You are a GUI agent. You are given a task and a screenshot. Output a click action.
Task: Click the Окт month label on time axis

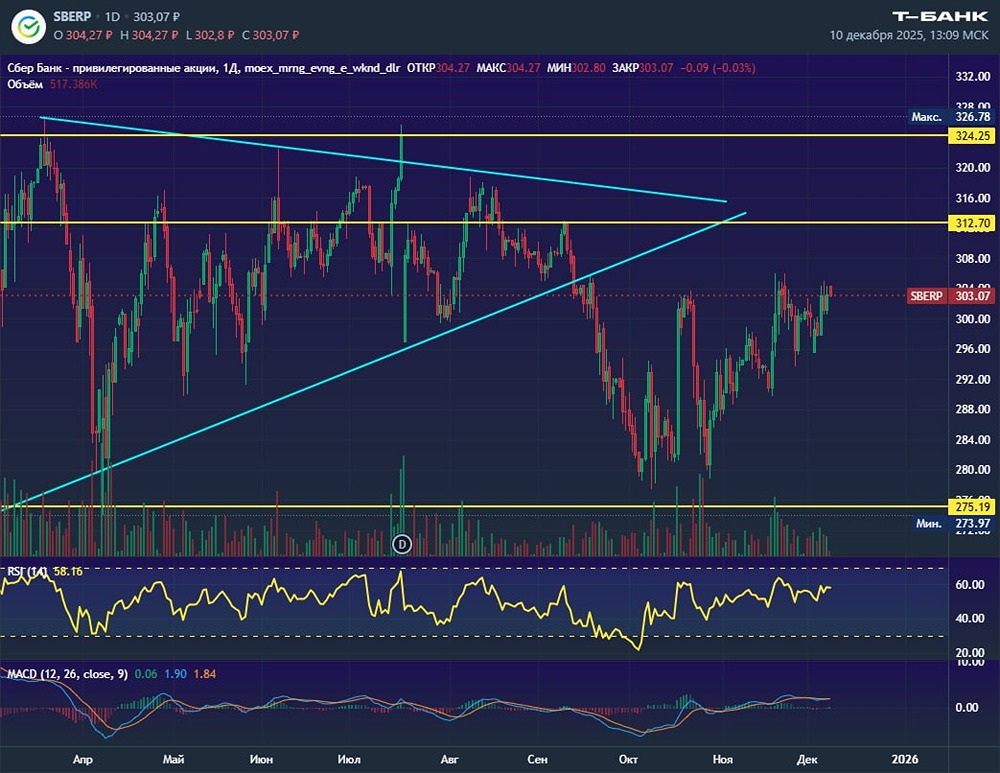click(x=628, y=759)
